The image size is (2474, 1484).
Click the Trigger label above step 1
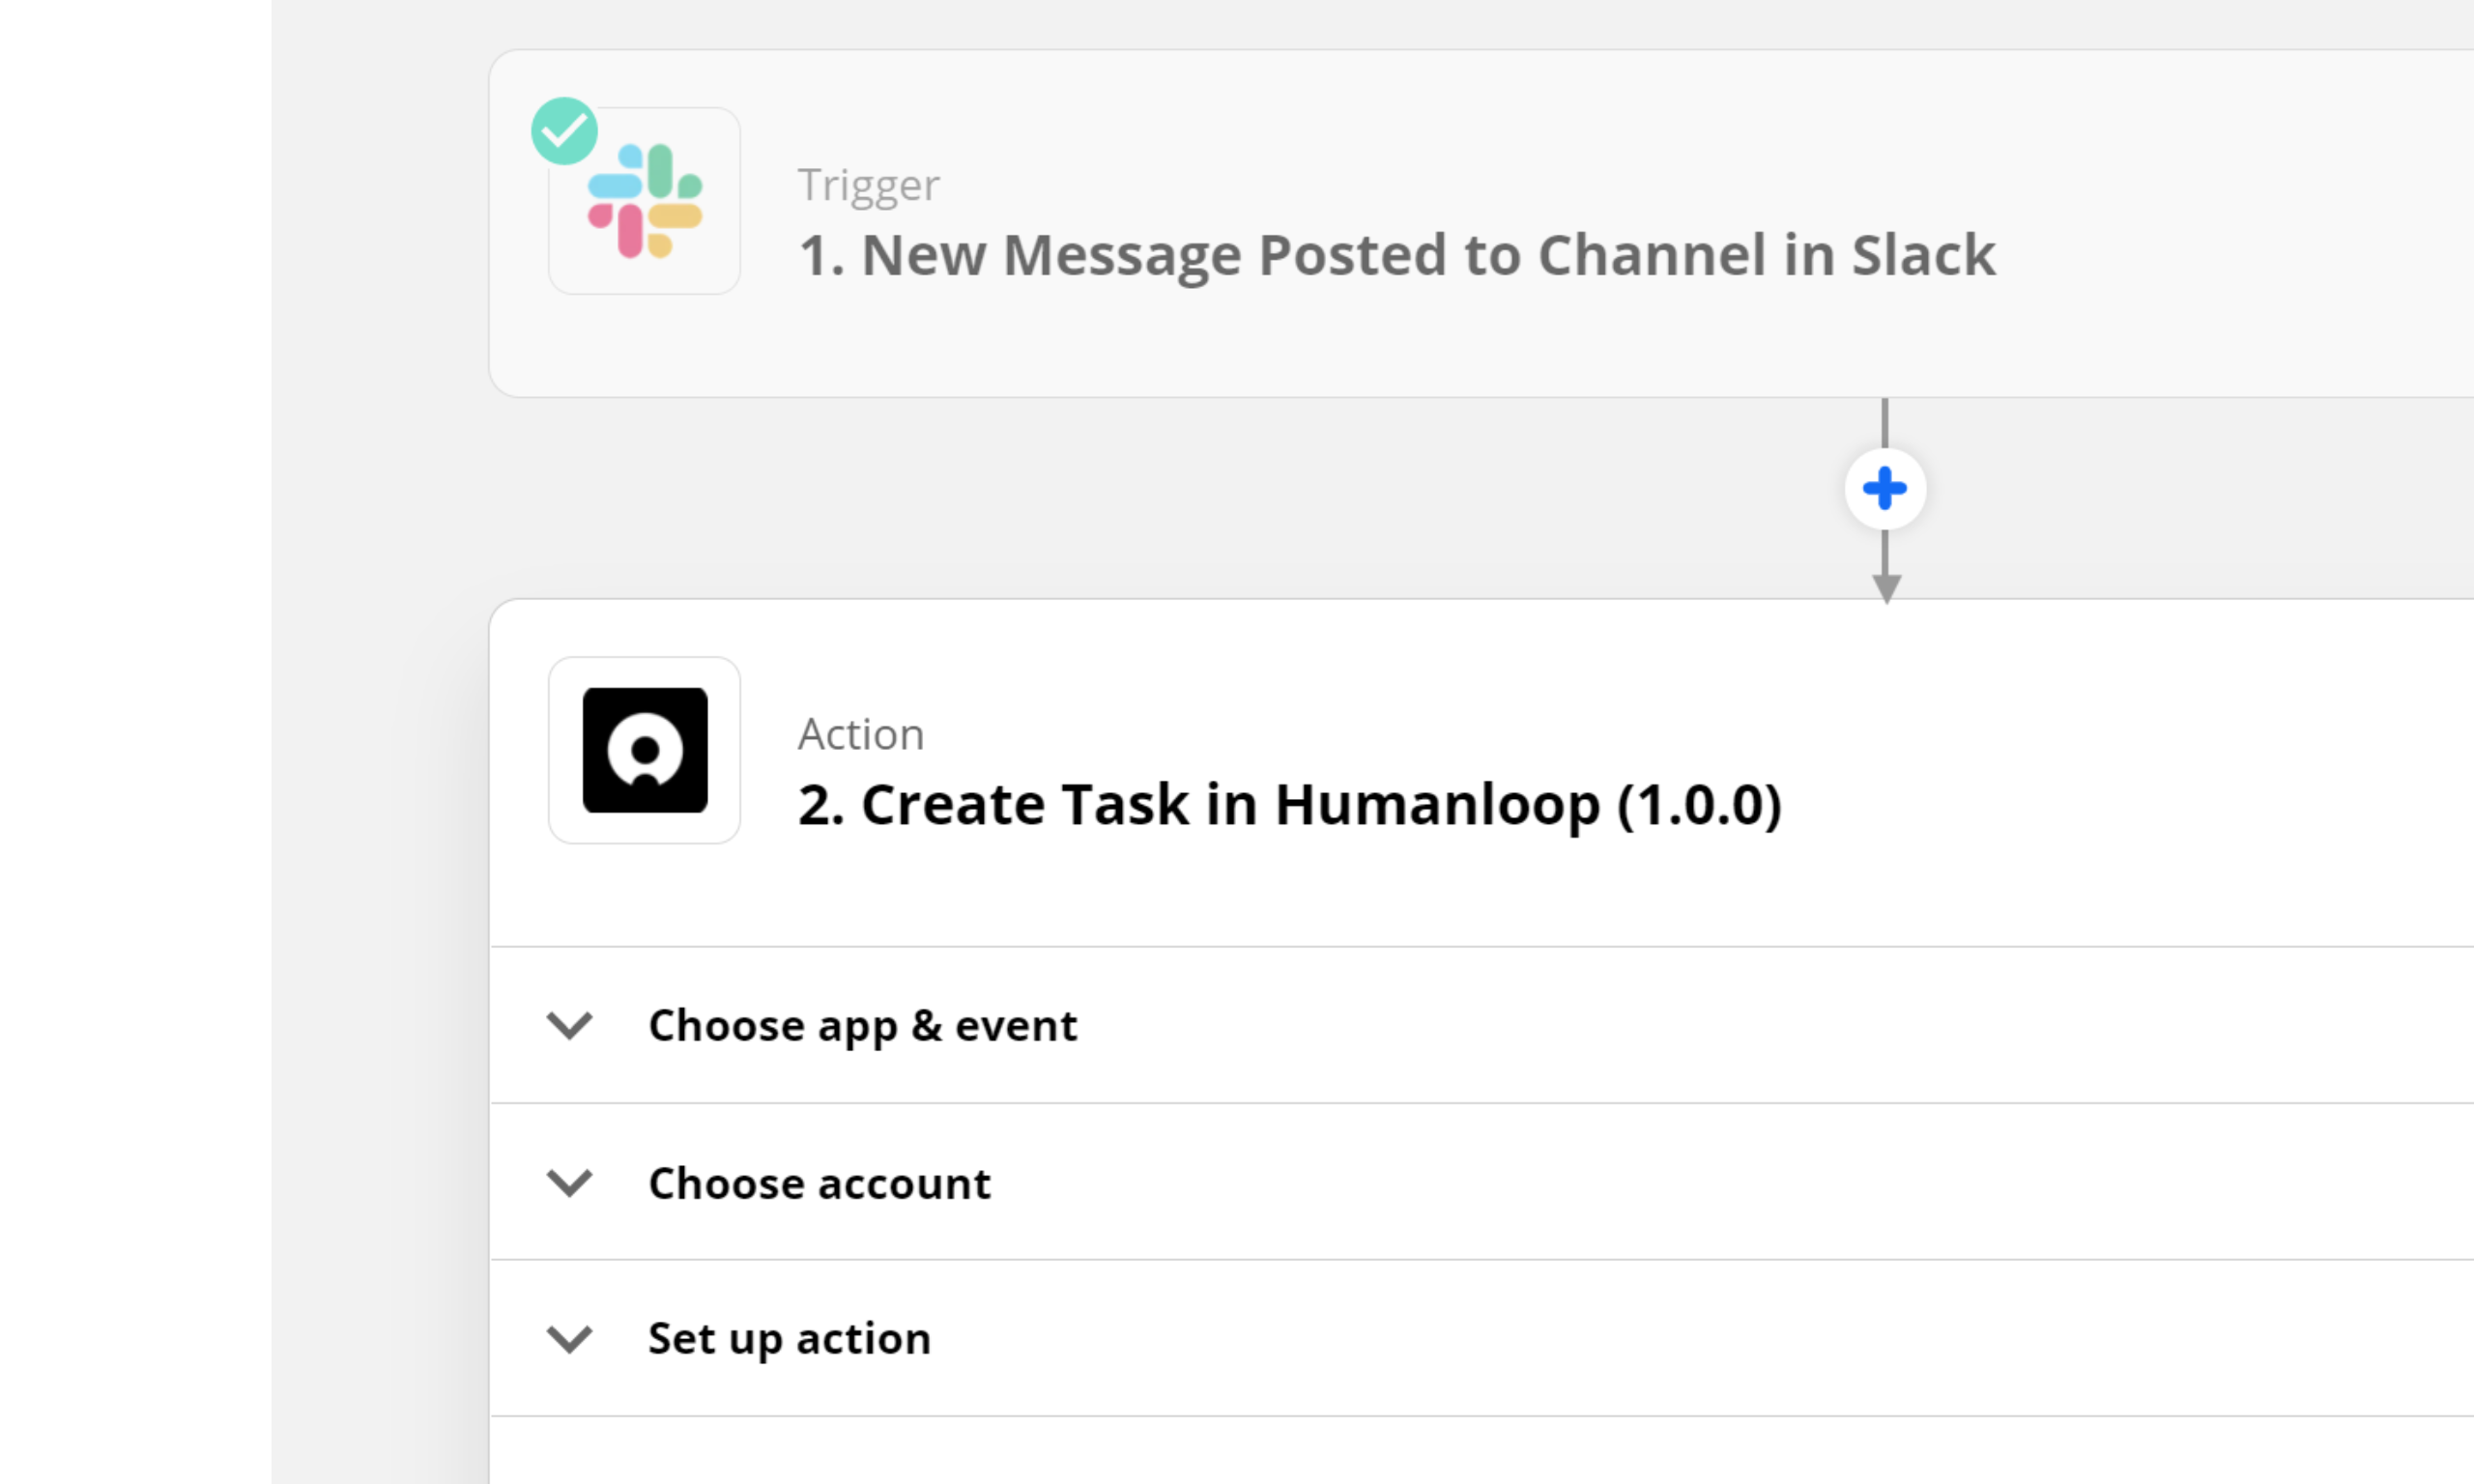868,186
